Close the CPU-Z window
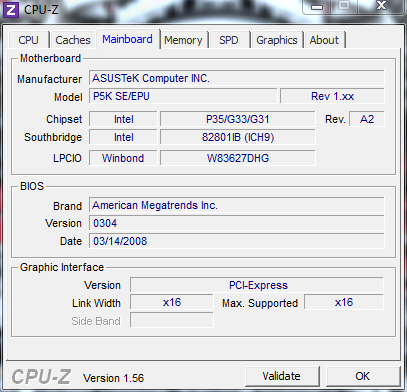Viewport: 407px width, 392px height. click(381, 6)
